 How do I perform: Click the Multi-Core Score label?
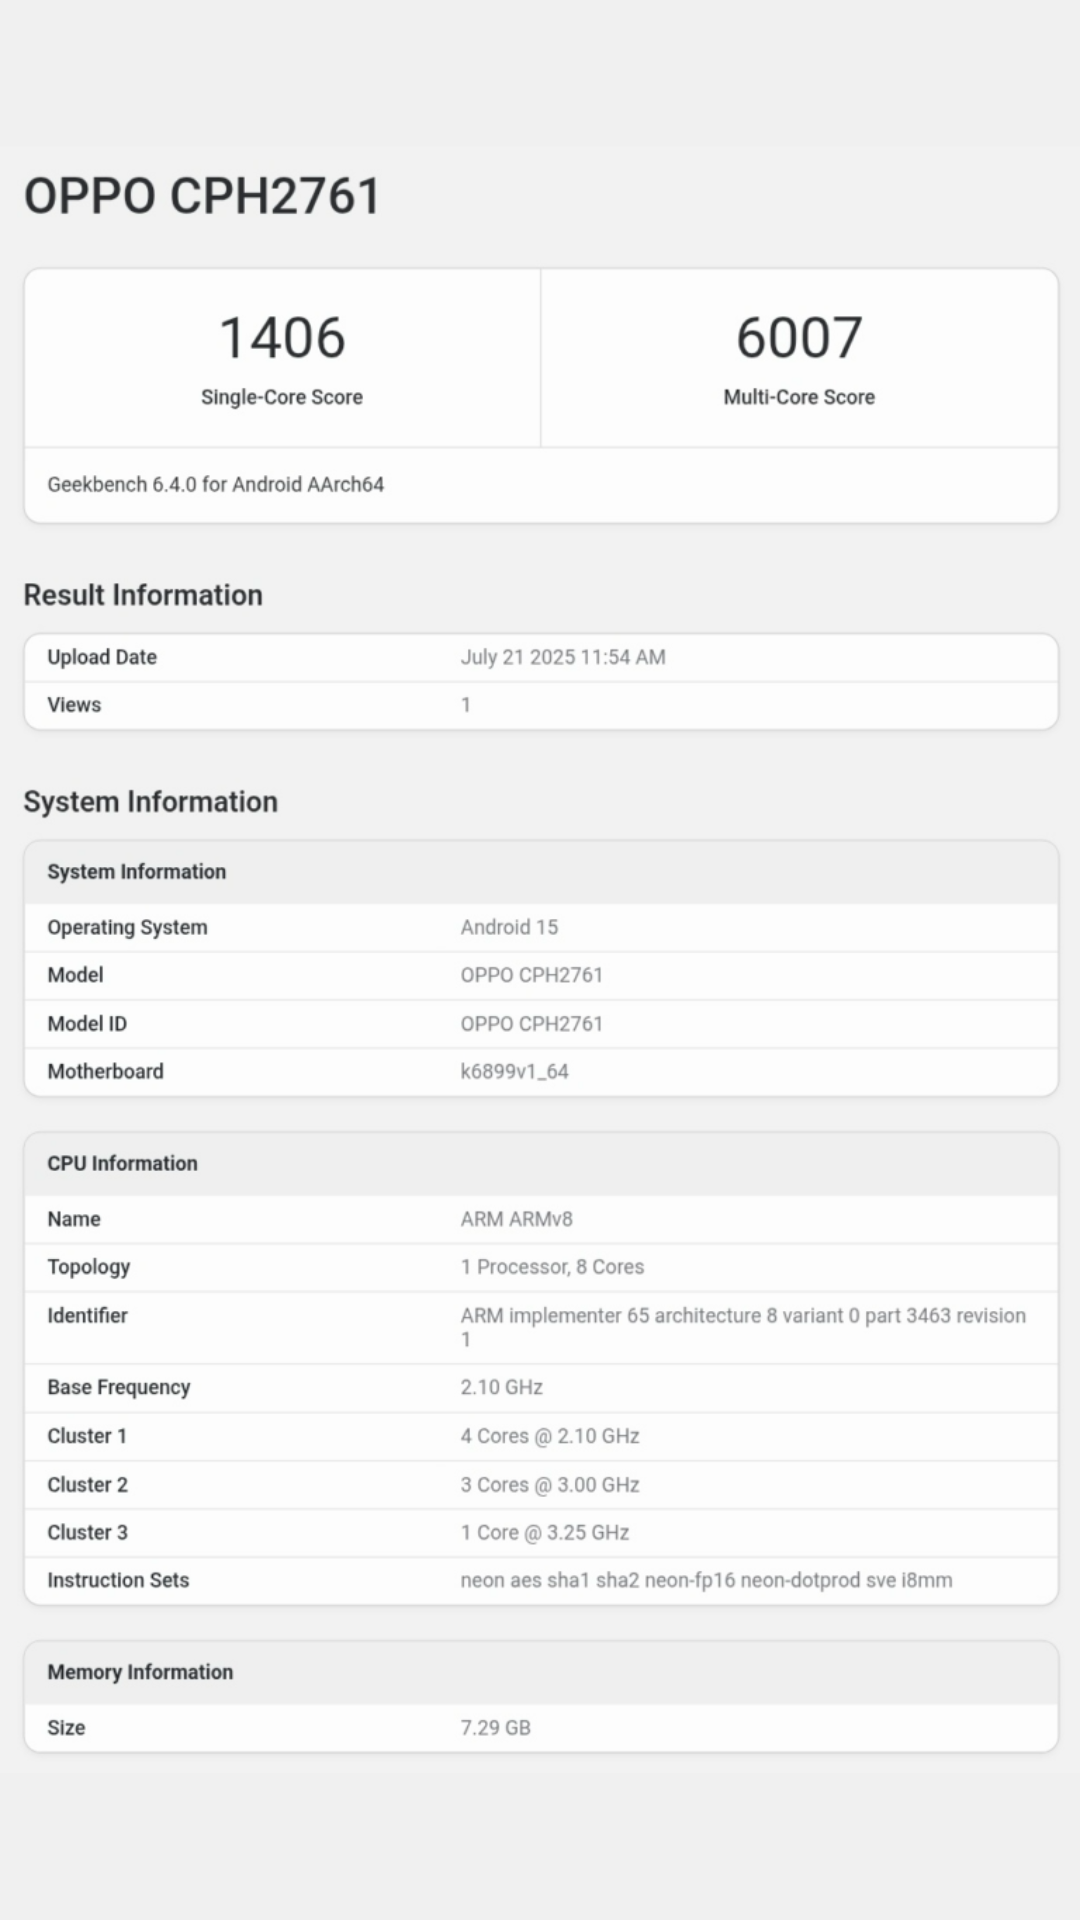799,397
